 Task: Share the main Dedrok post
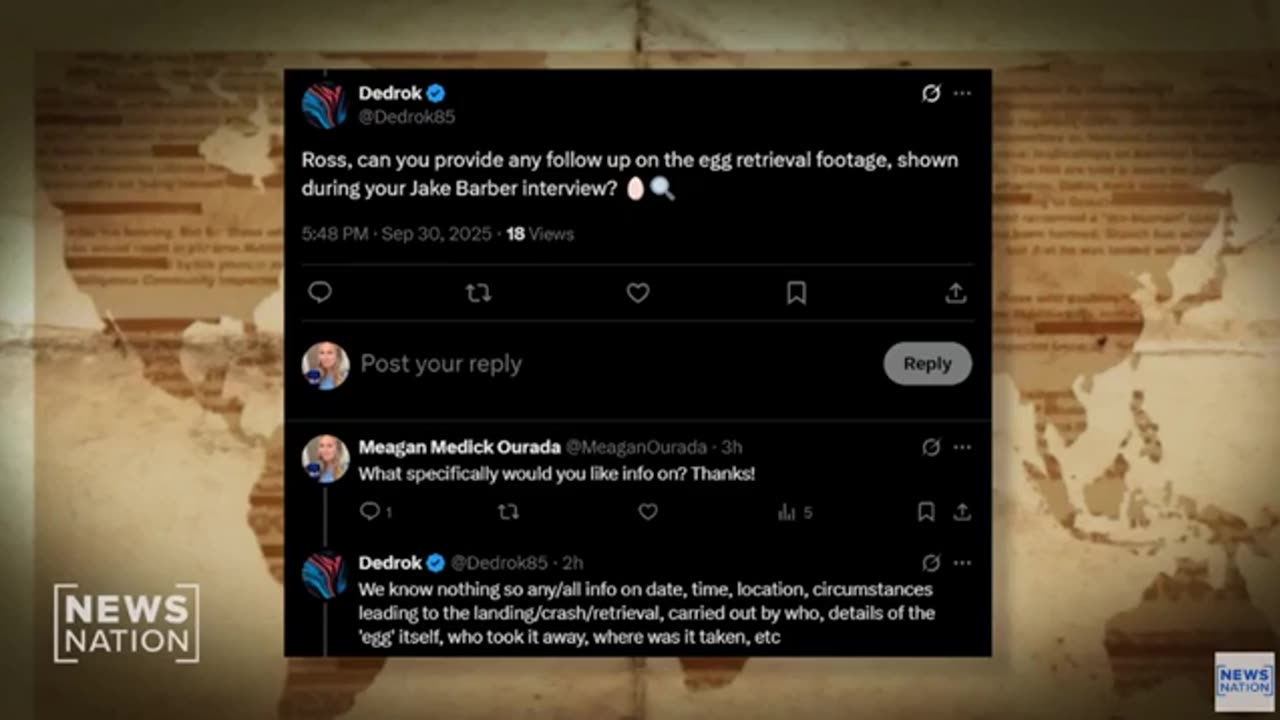click(956, 292)
